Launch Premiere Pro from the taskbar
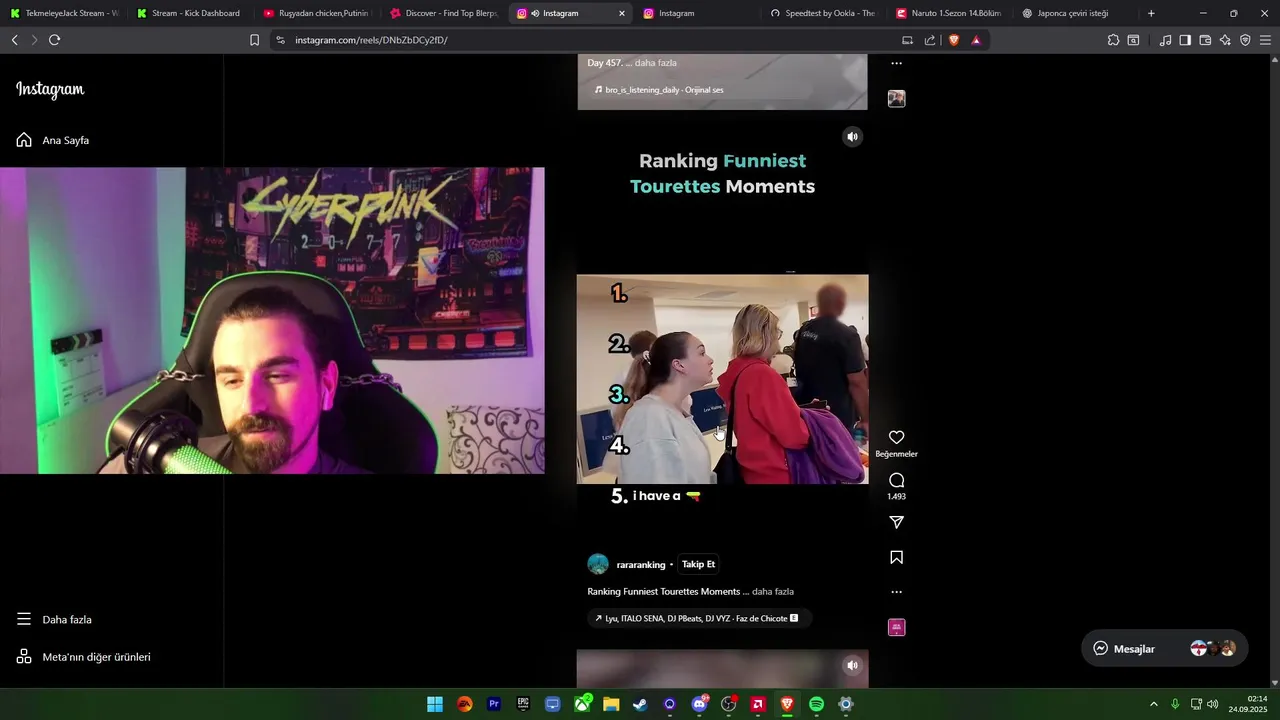This screenshot has width=1280, height=720. tap(494, 704)
